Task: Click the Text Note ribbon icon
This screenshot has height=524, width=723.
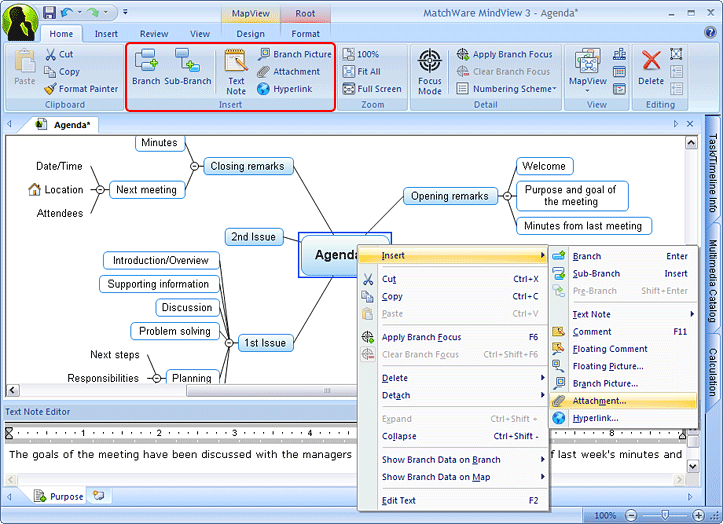Action: (236, 72)
